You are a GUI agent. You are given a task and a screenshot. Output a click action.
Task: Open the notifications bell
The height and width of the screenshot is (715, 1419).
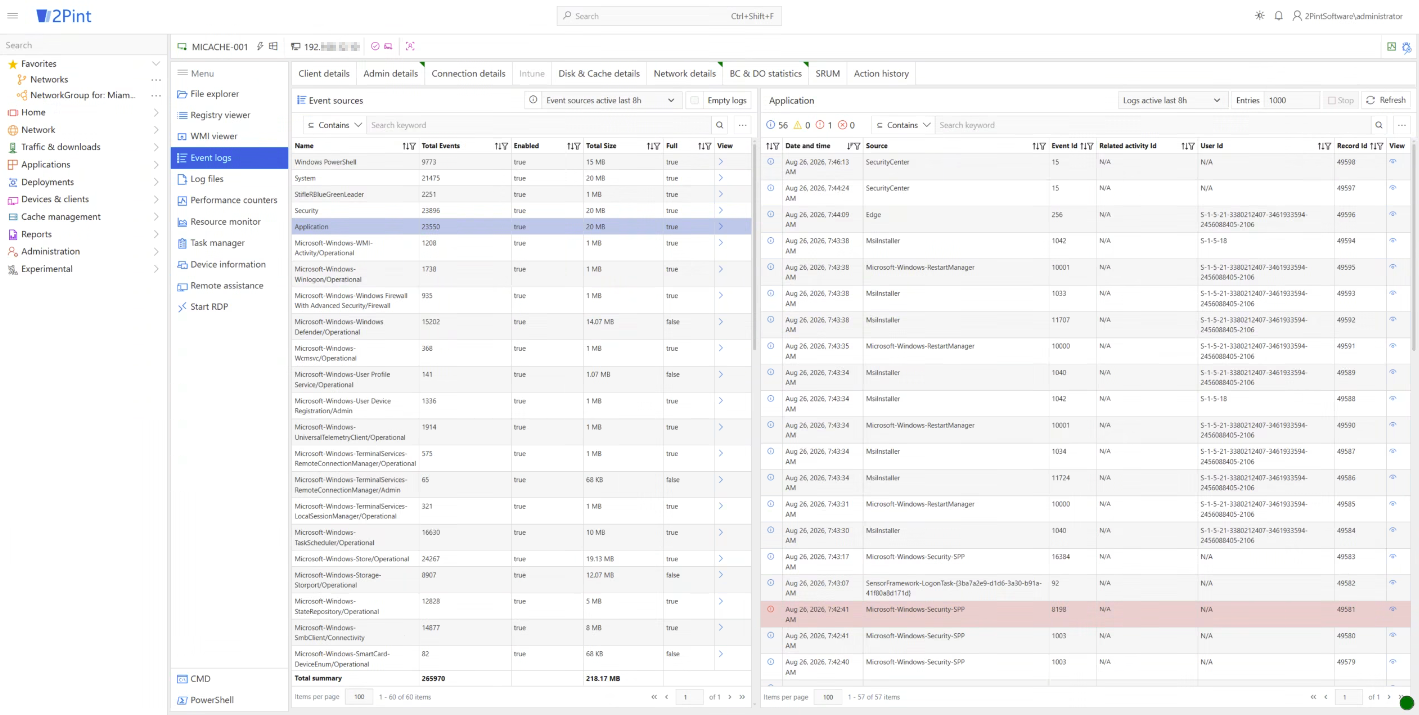[1278, 16]
